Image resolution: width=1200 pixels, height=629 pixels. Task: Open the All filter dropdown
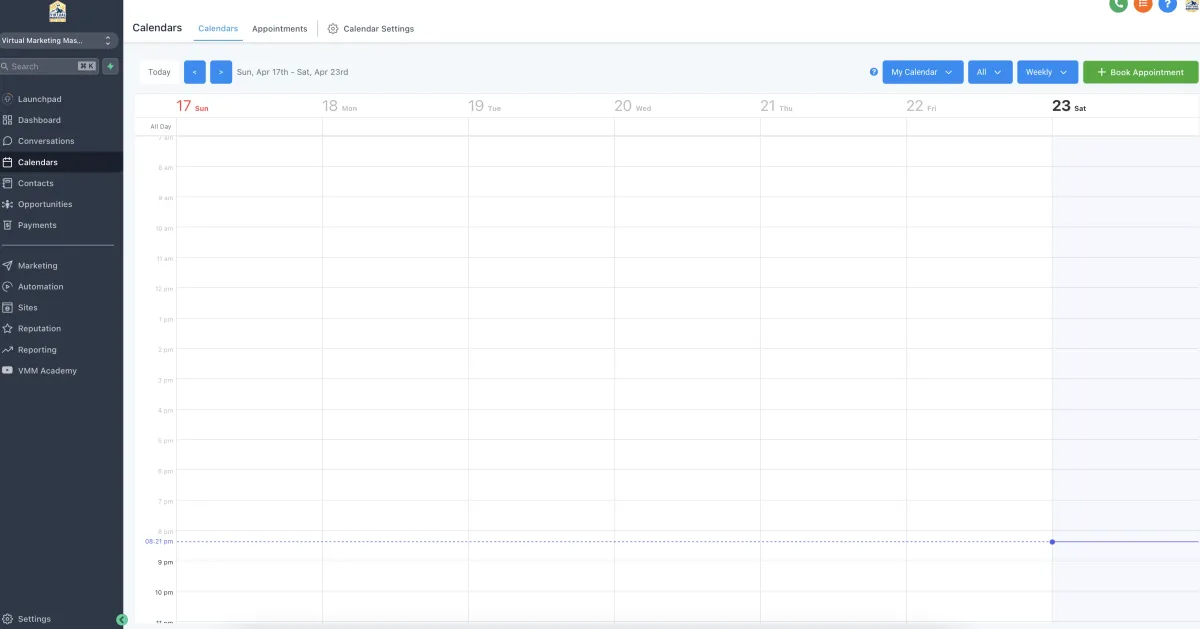990,72
